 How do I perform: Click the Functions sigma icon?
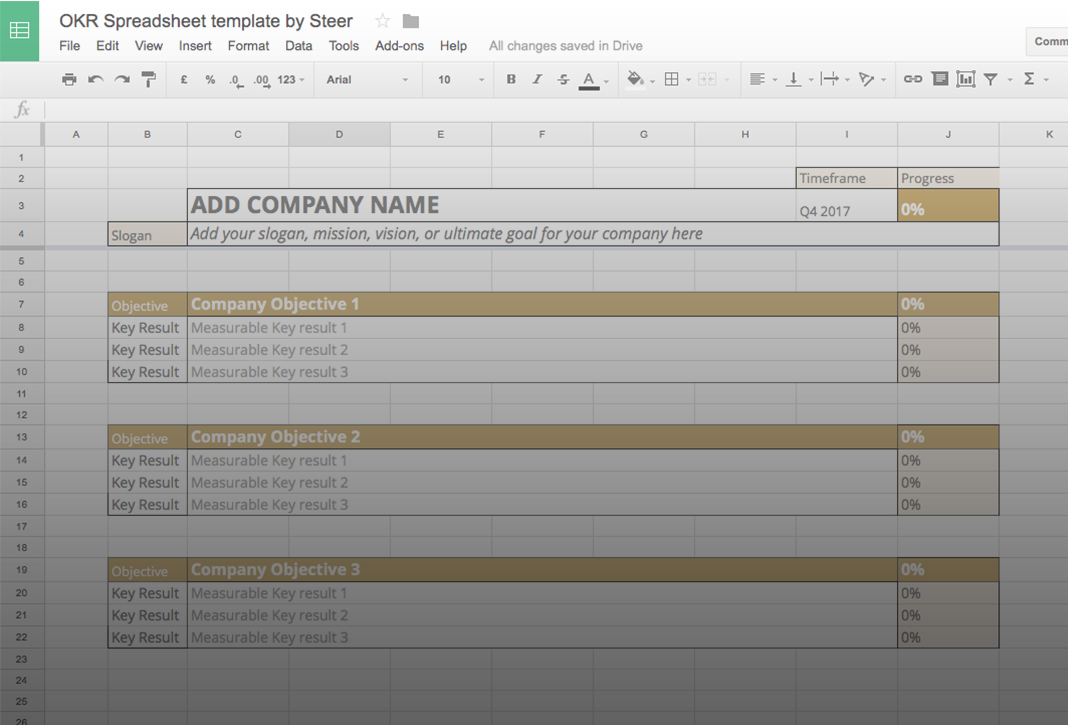(1029, 79)
